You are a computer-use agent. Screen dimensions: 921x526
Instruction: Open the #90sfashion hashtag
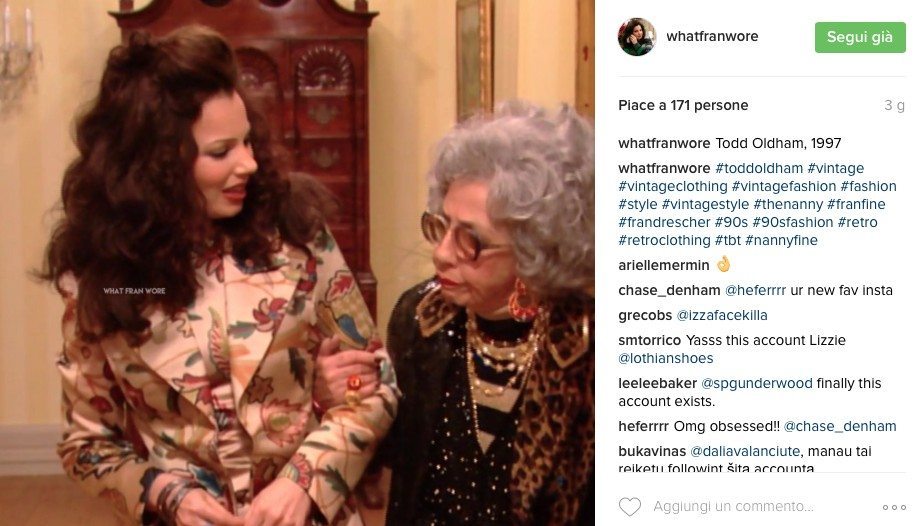click(792, 222)
